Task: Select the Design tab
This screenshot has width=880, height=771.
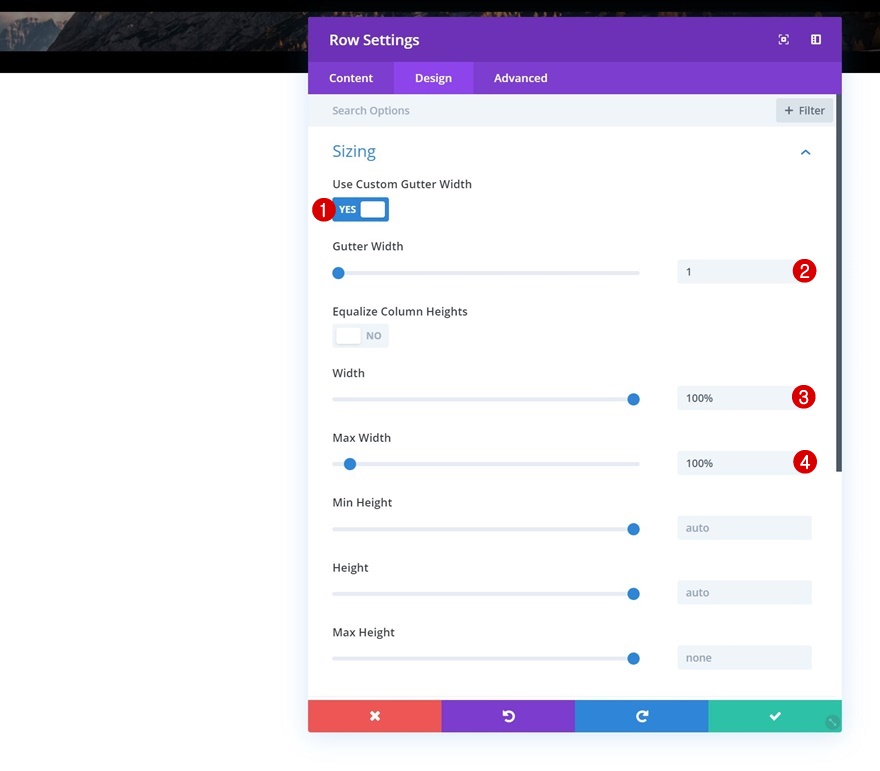Action: (x=433, y=78)
